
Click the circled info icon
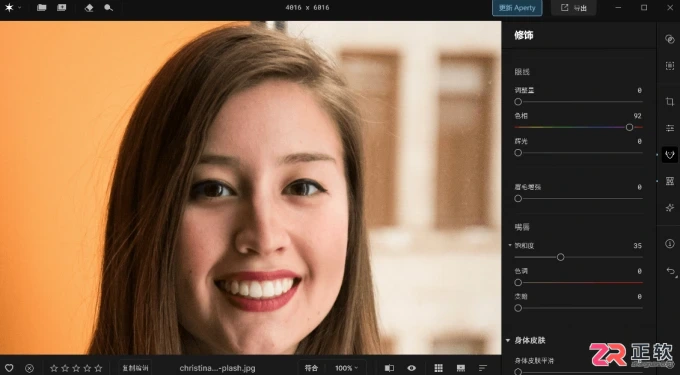pos(670,244)
